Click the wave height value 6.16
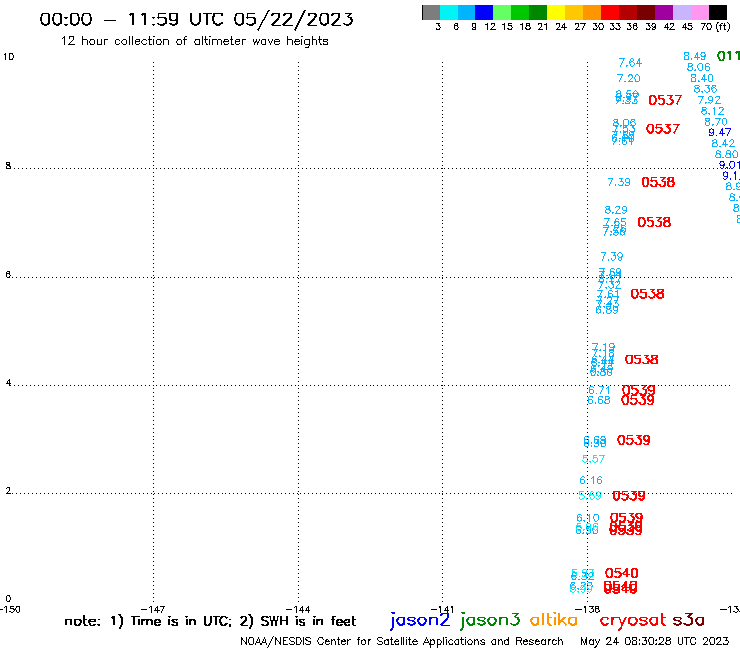This screenshot has height=650, width=740. tap(591, 480)
